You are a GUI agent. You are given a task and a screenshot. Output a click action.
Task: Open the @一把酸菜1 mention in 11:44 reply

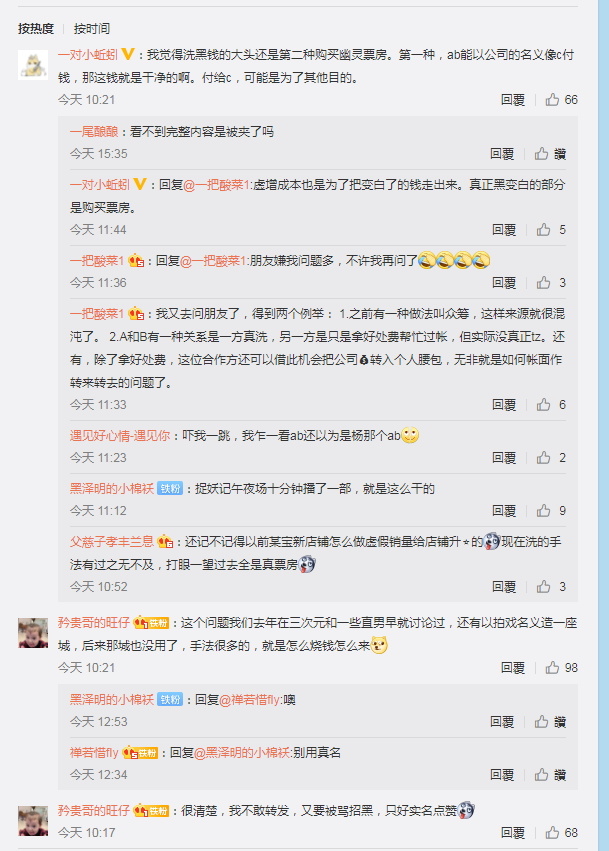[216, 185]
